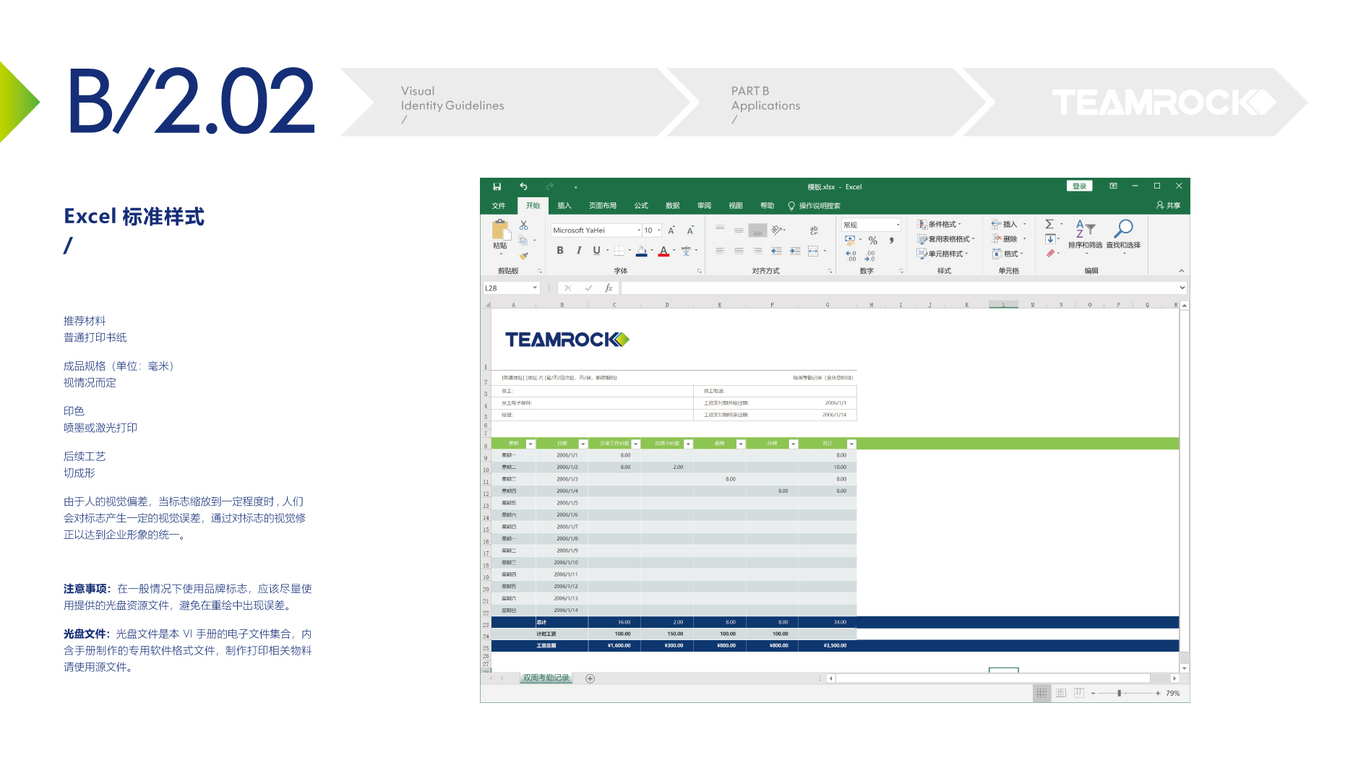This screenshot has width=1366, height=768.
Task: Click the AutoSum sigma icon
Action: (x=1049, y=224)
